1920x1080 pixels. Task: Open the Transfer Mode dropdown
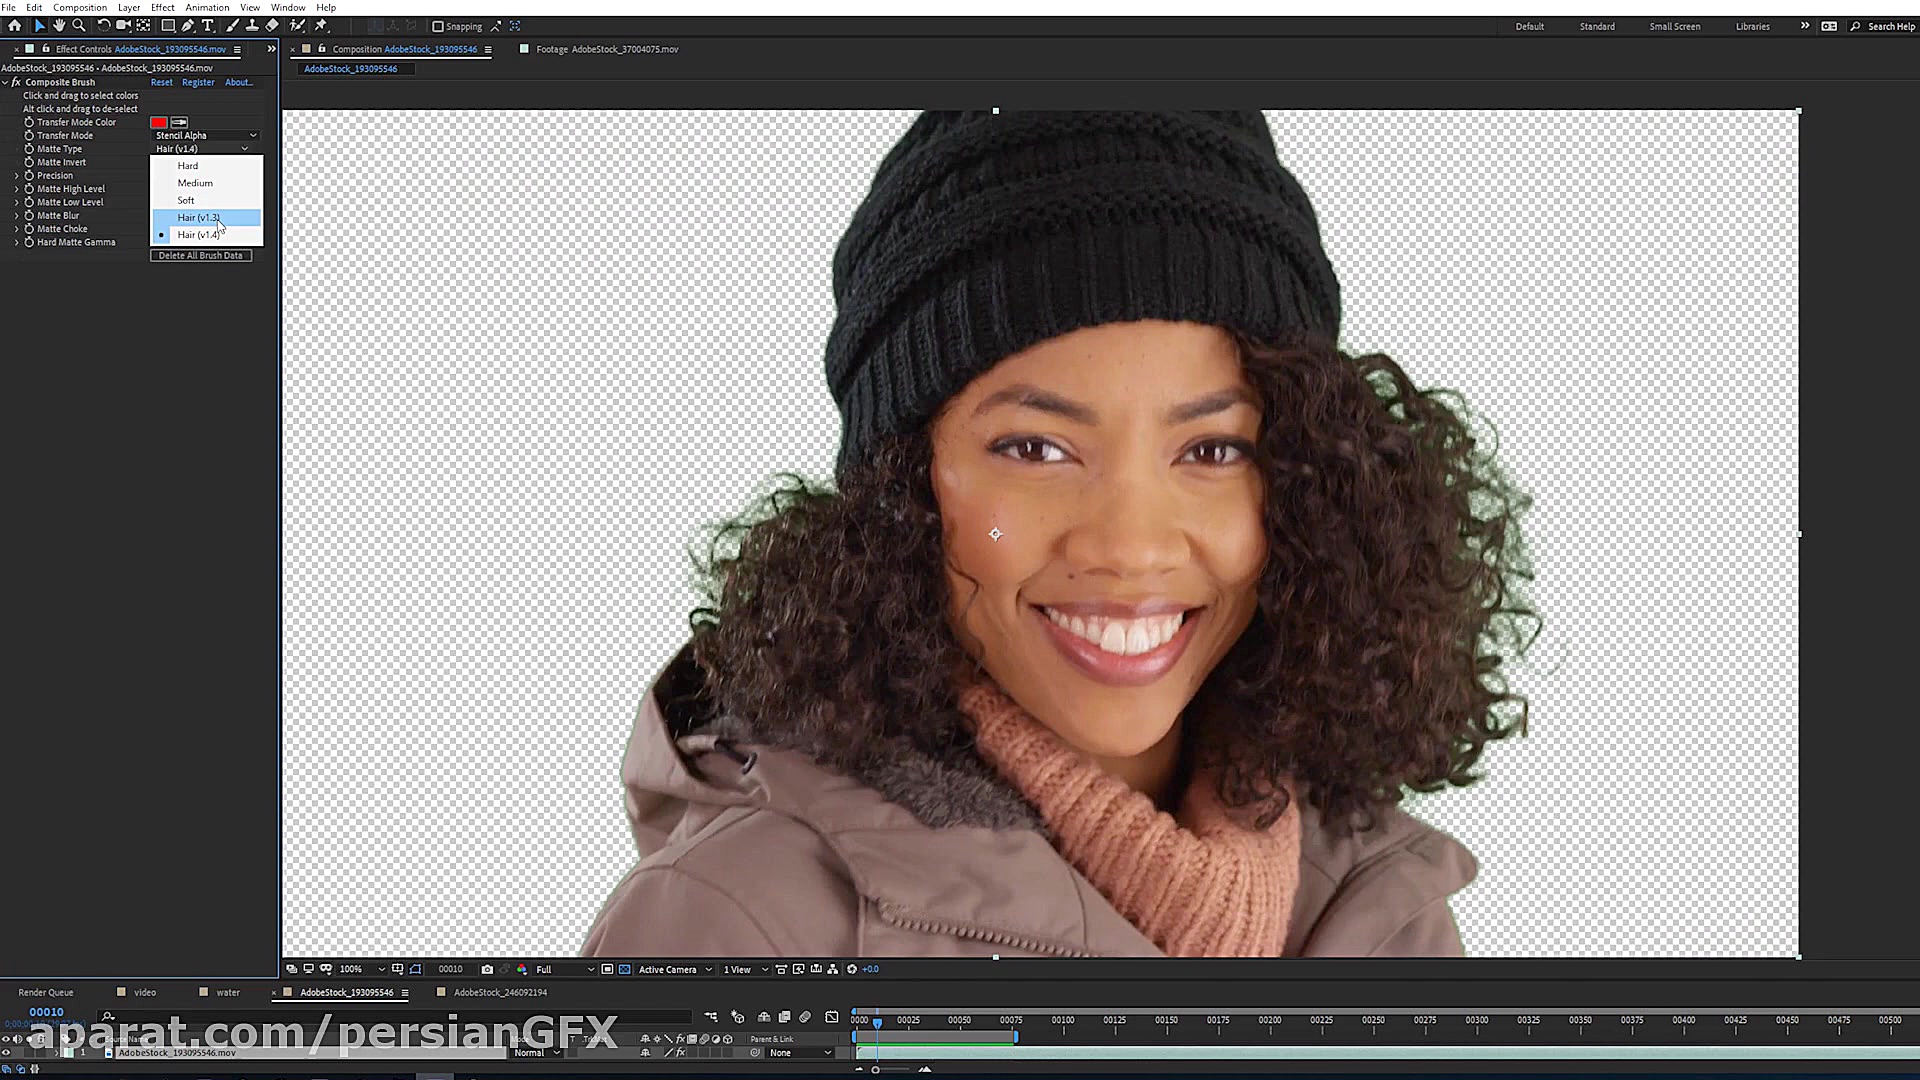pos(205,135)
